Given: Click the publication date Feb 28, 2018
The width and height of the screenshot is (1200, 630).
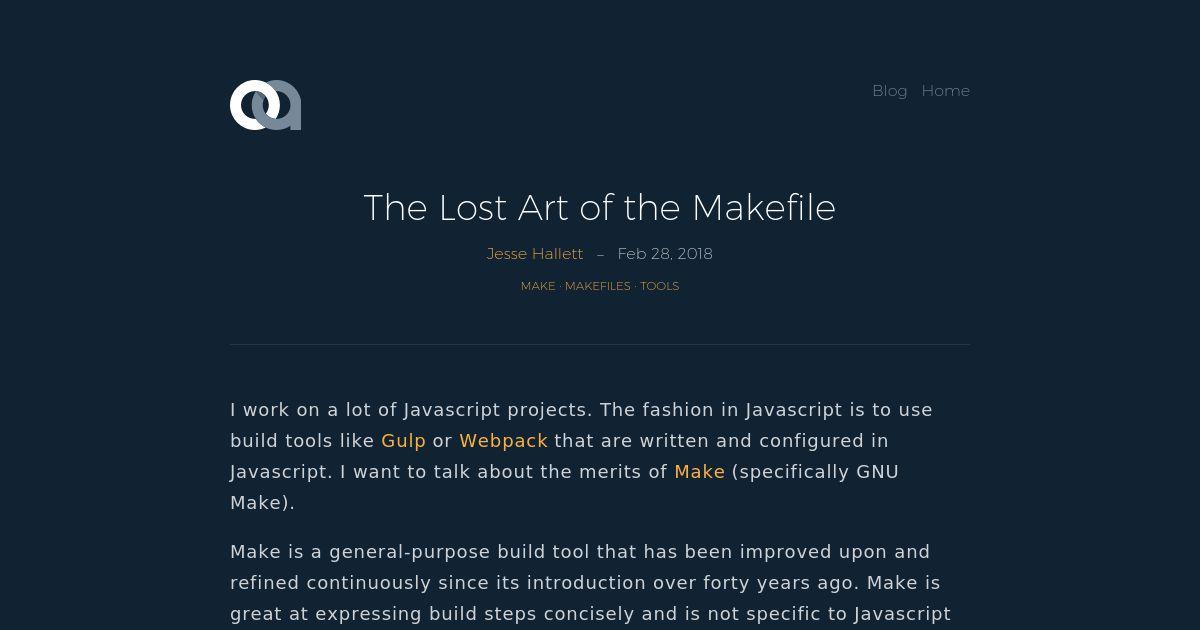Looking at the screenshot, I should click(665, 254).
